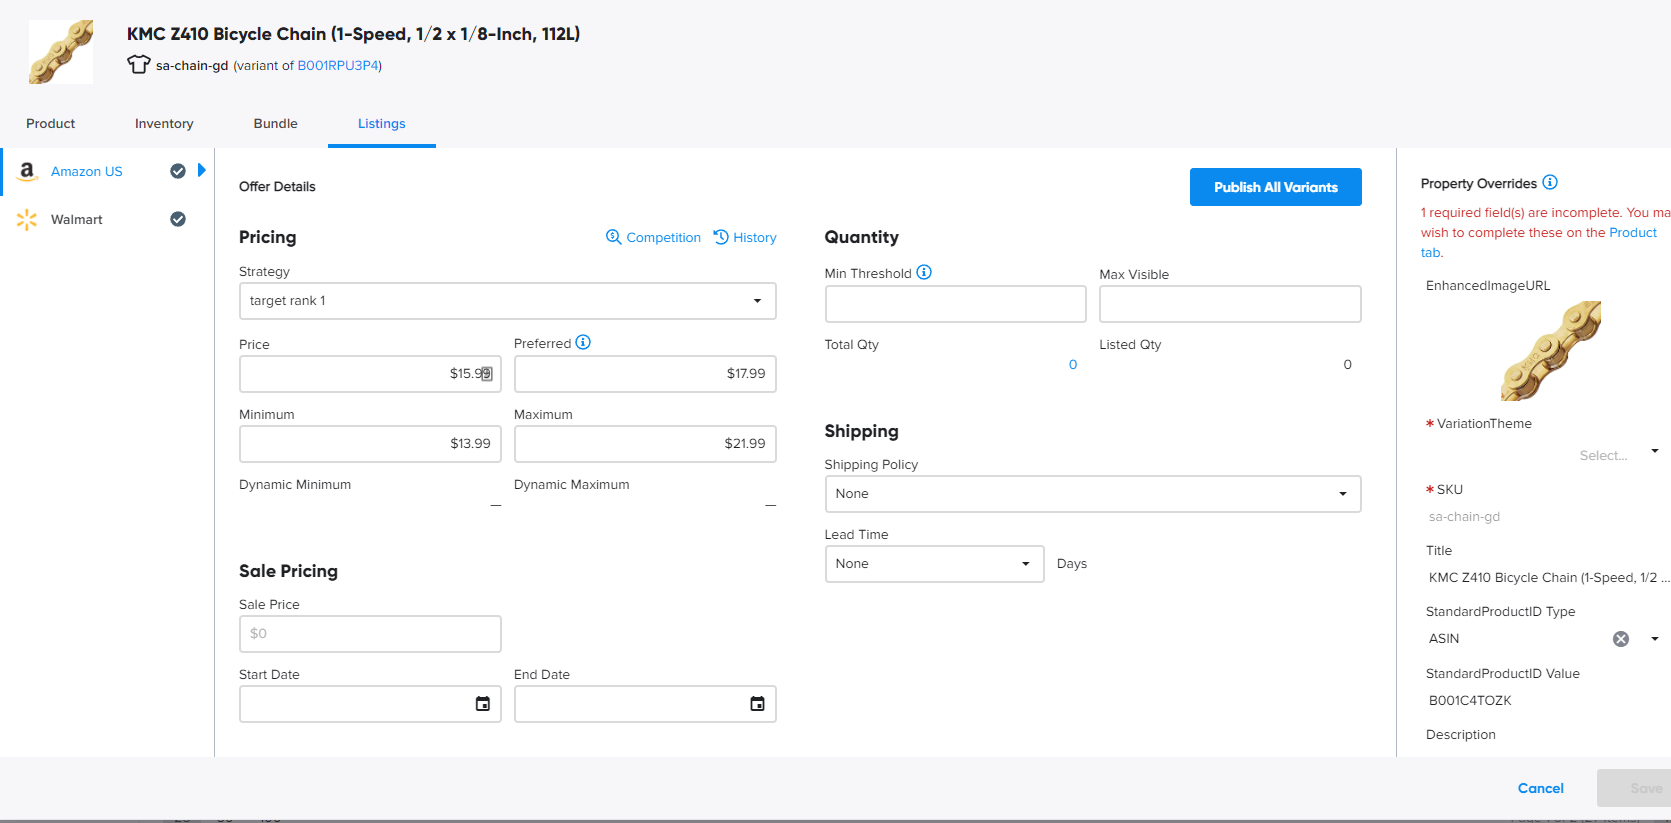Click the Publish All Variants button
This screenshot has width=1671, height=823.
click(x=1275, y=187)
